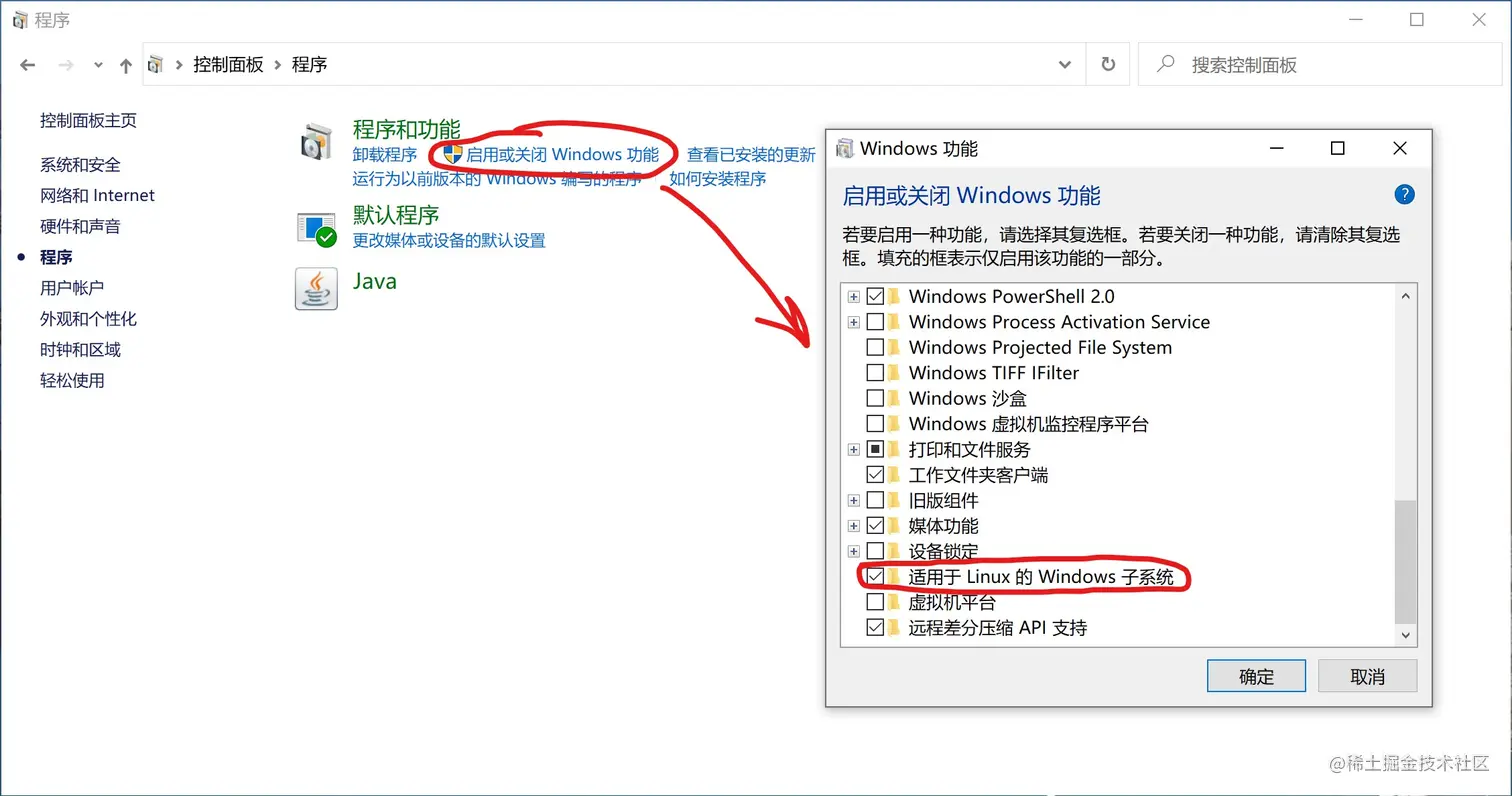
Task: Go up one level with Up arrow
Action: [125, 65]
